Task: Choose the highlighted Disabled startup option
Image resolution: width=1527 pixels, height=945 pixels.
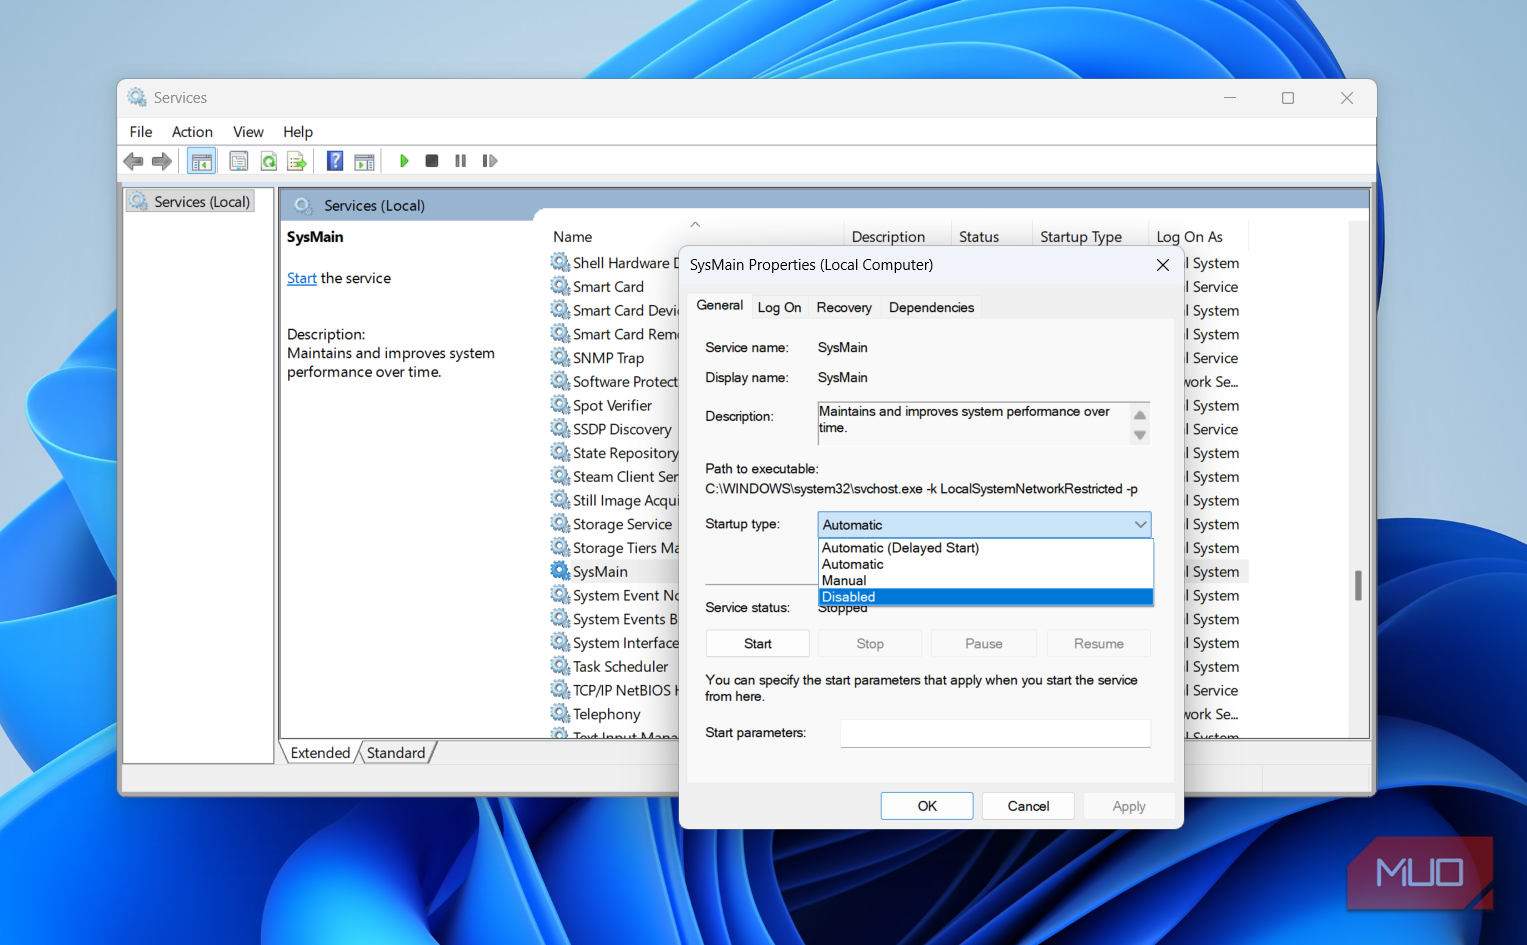Action: pyautogui.click(x=986, y=597)
